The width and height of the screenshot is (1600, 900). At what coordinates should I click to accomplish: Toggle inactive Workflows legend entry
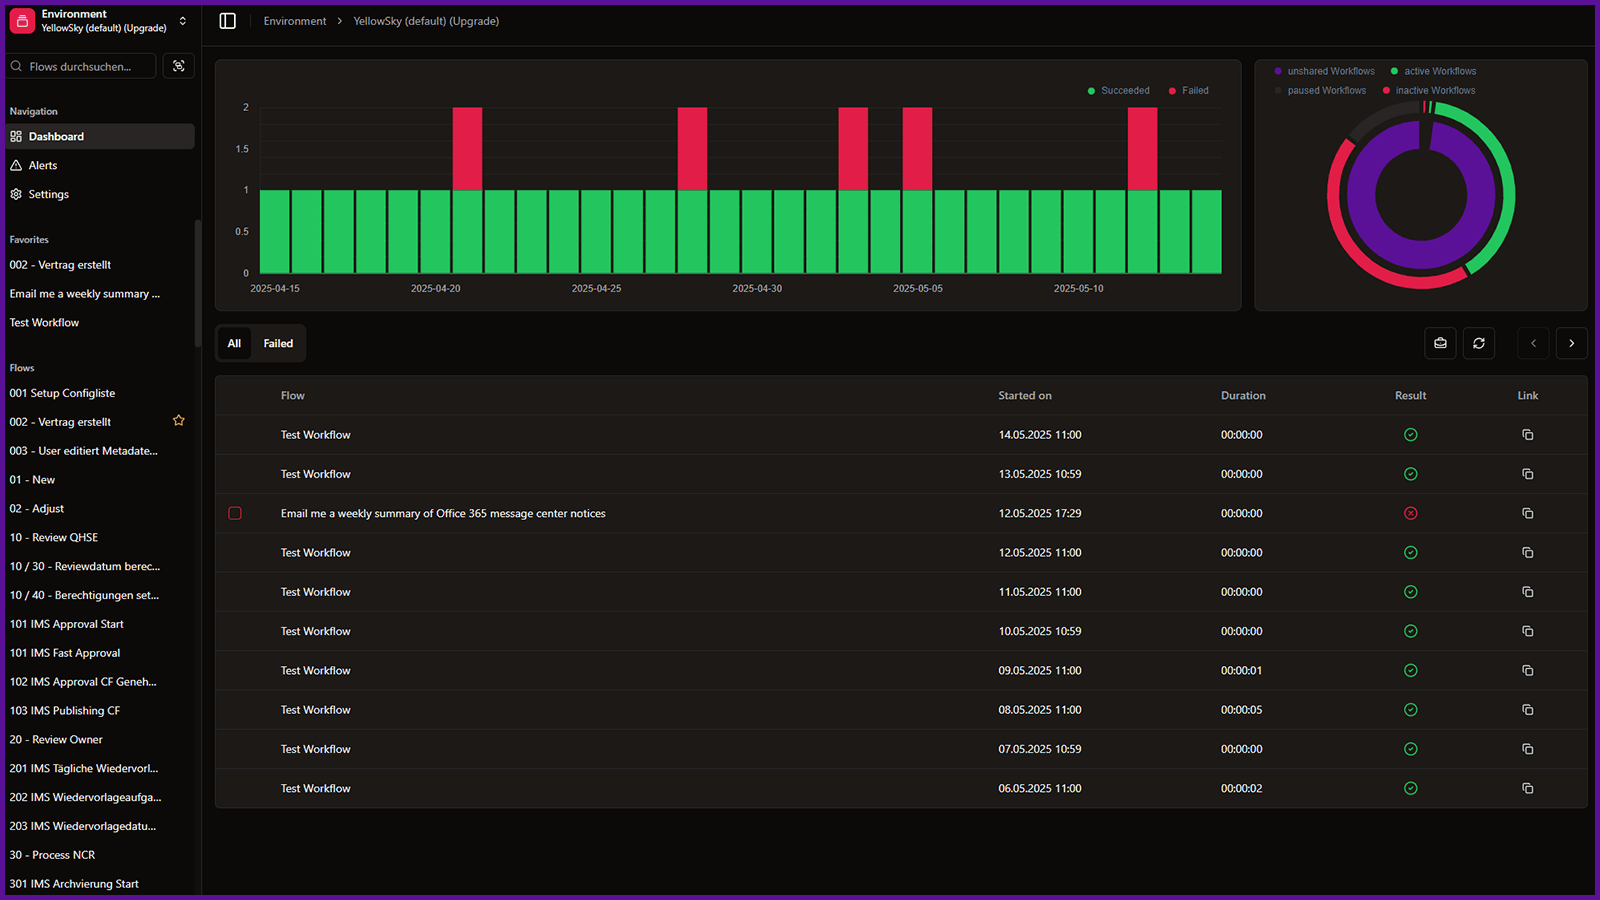1429,90
